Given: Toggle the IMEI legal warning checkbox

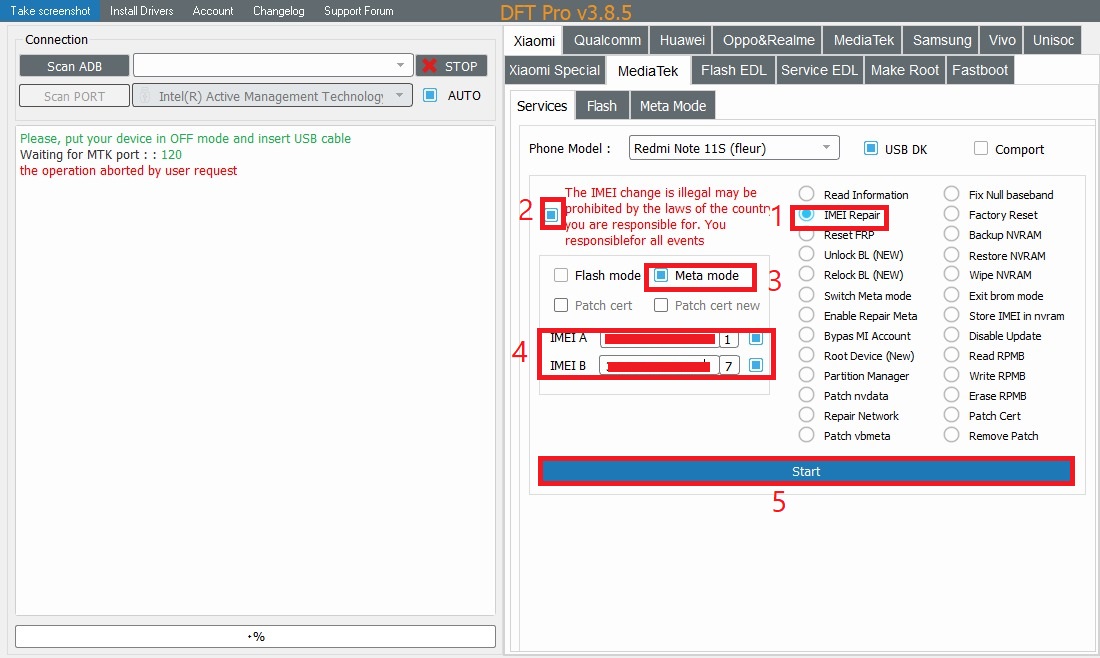Looking at the screenshot, I should [551, 215].
